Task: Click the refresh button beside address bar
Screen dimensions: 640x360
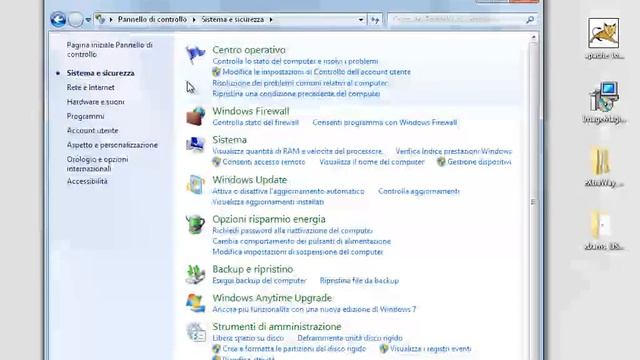Action: (x=375, y=19)
